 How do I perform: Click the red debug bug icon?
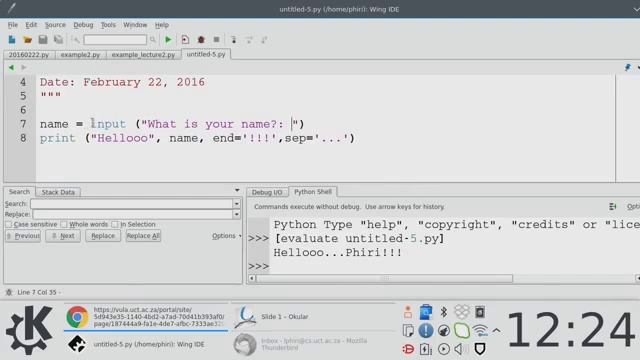[x=201, y=40]
